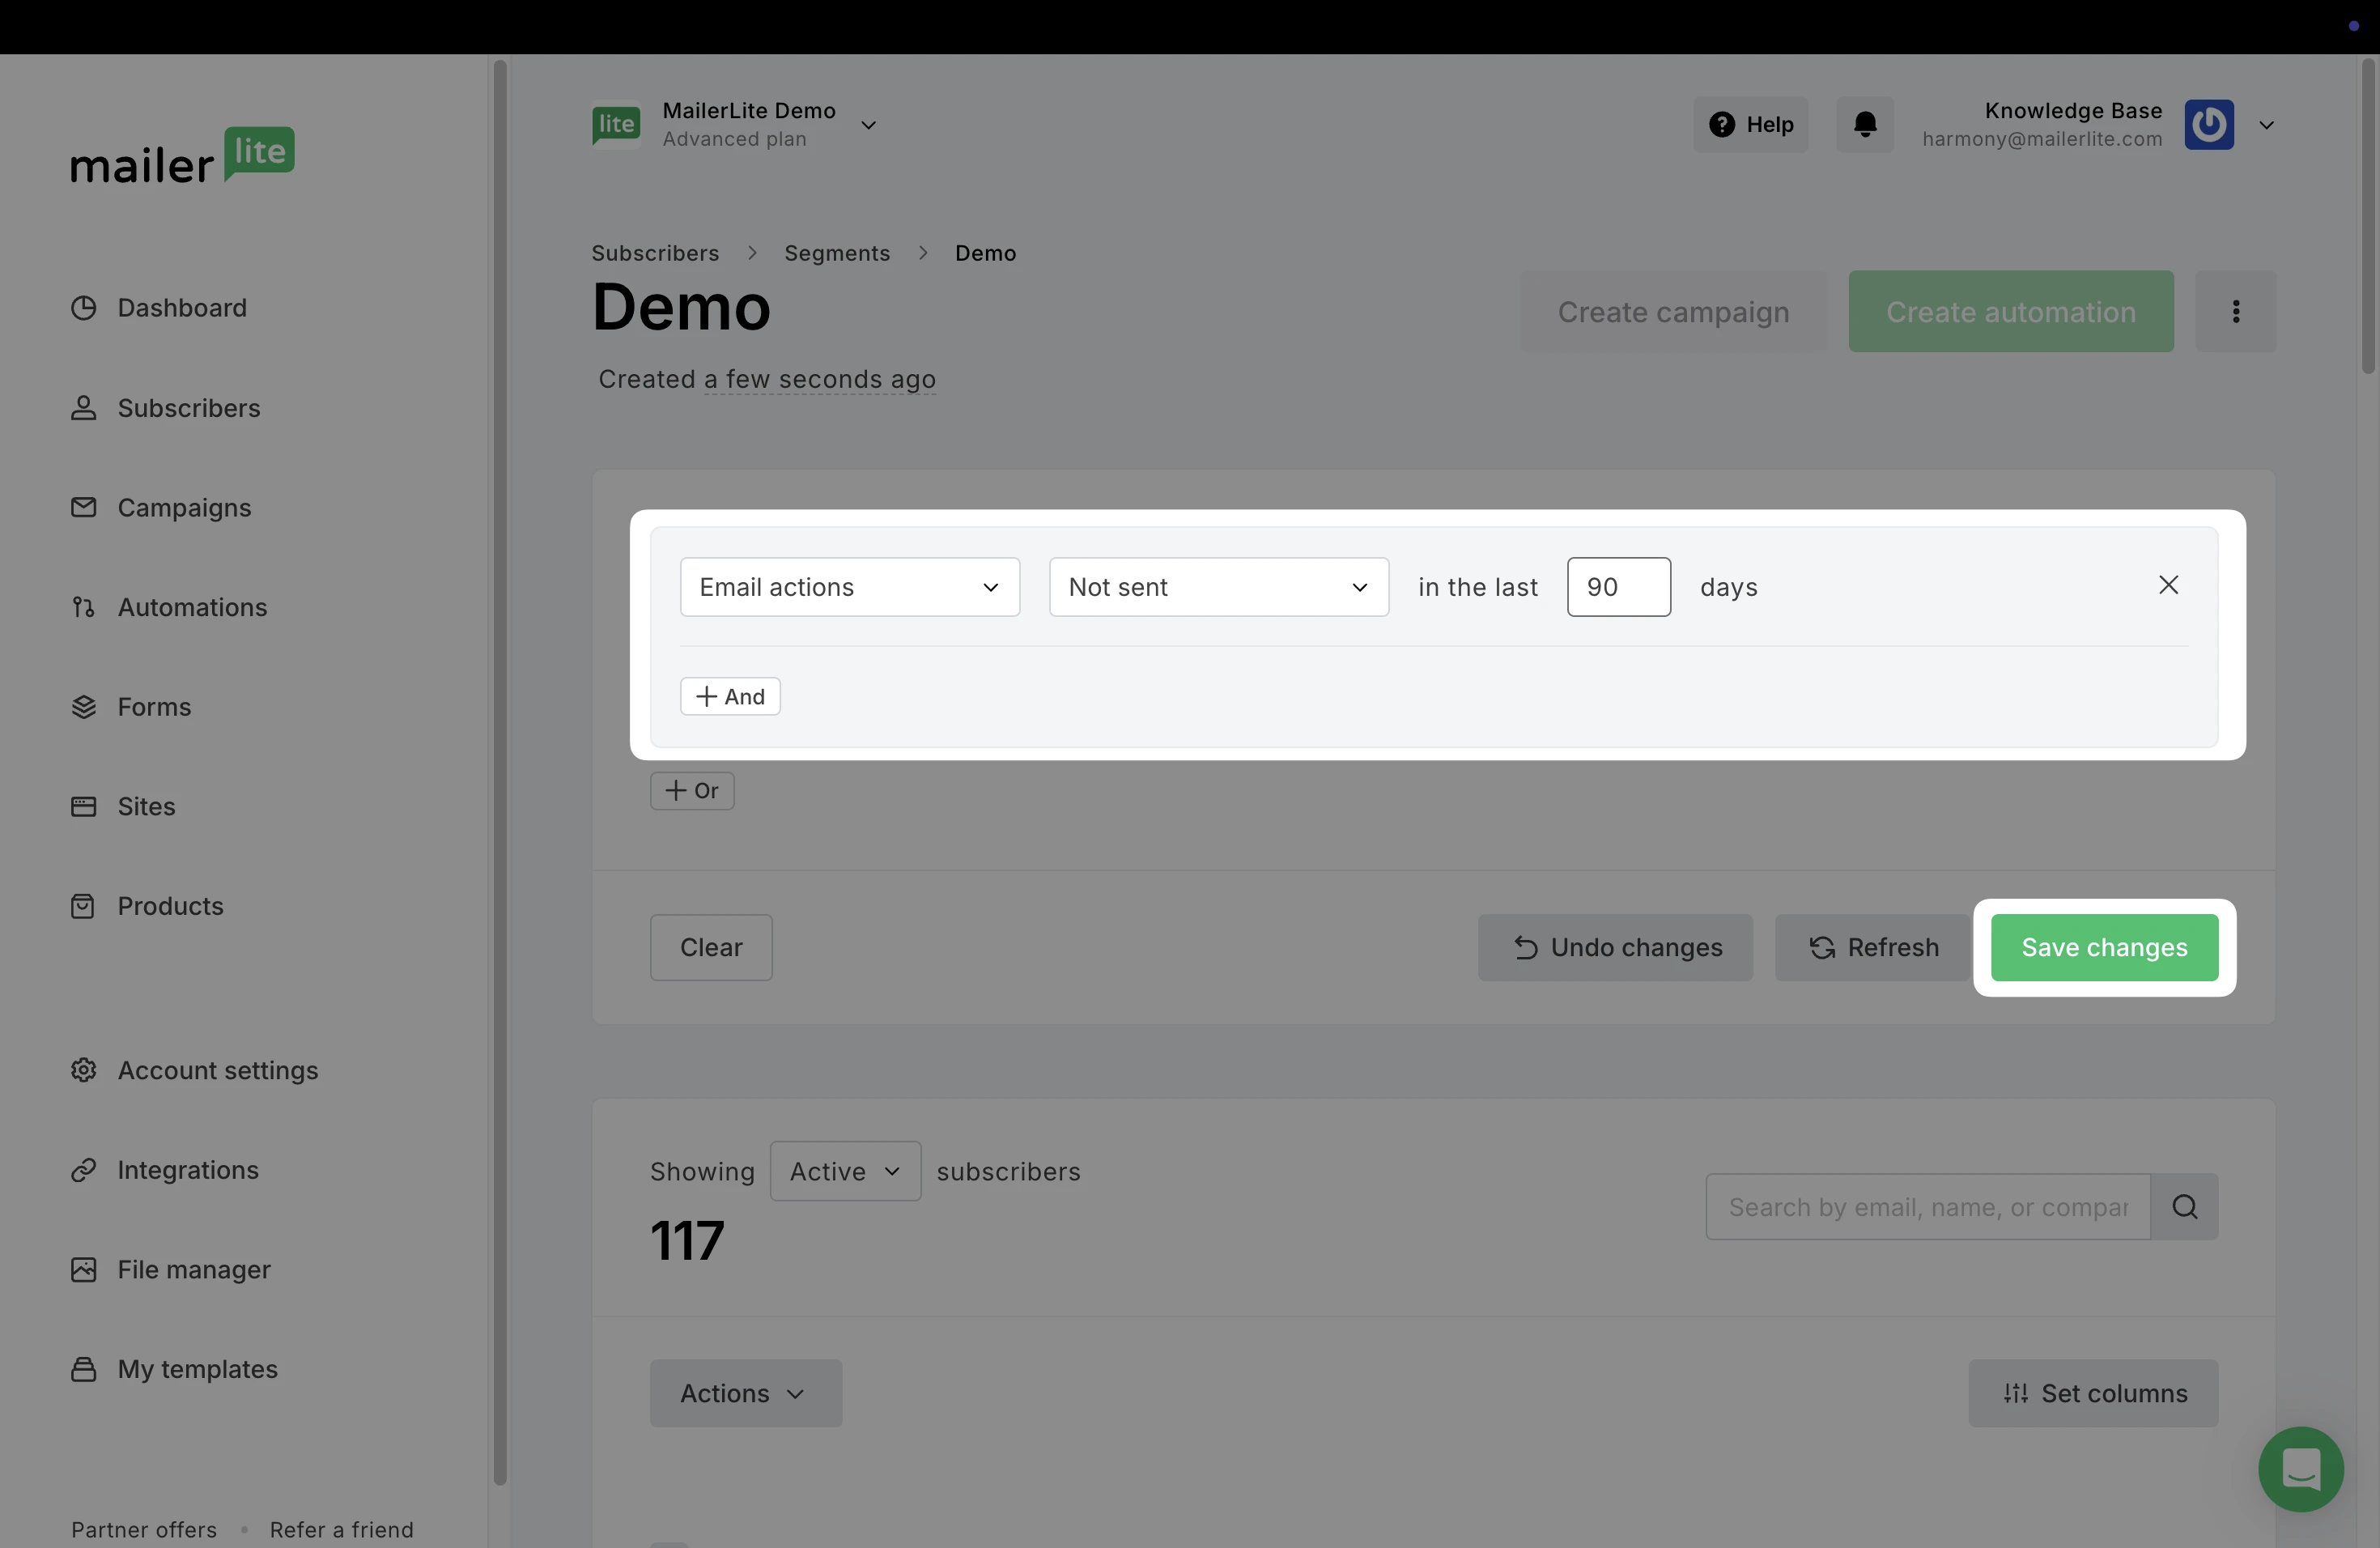Open the Actions dropdown menu

(x=745, y=1393)
